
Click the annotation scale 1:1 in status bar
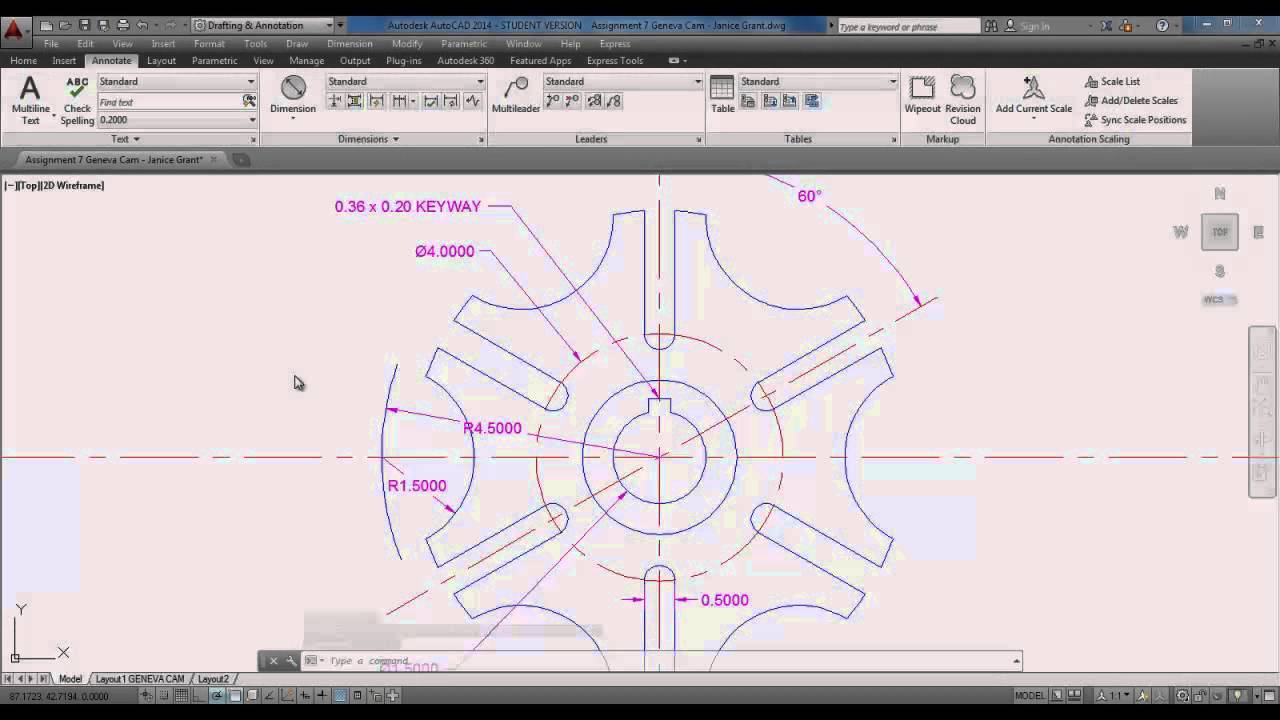click(1113, 695)
